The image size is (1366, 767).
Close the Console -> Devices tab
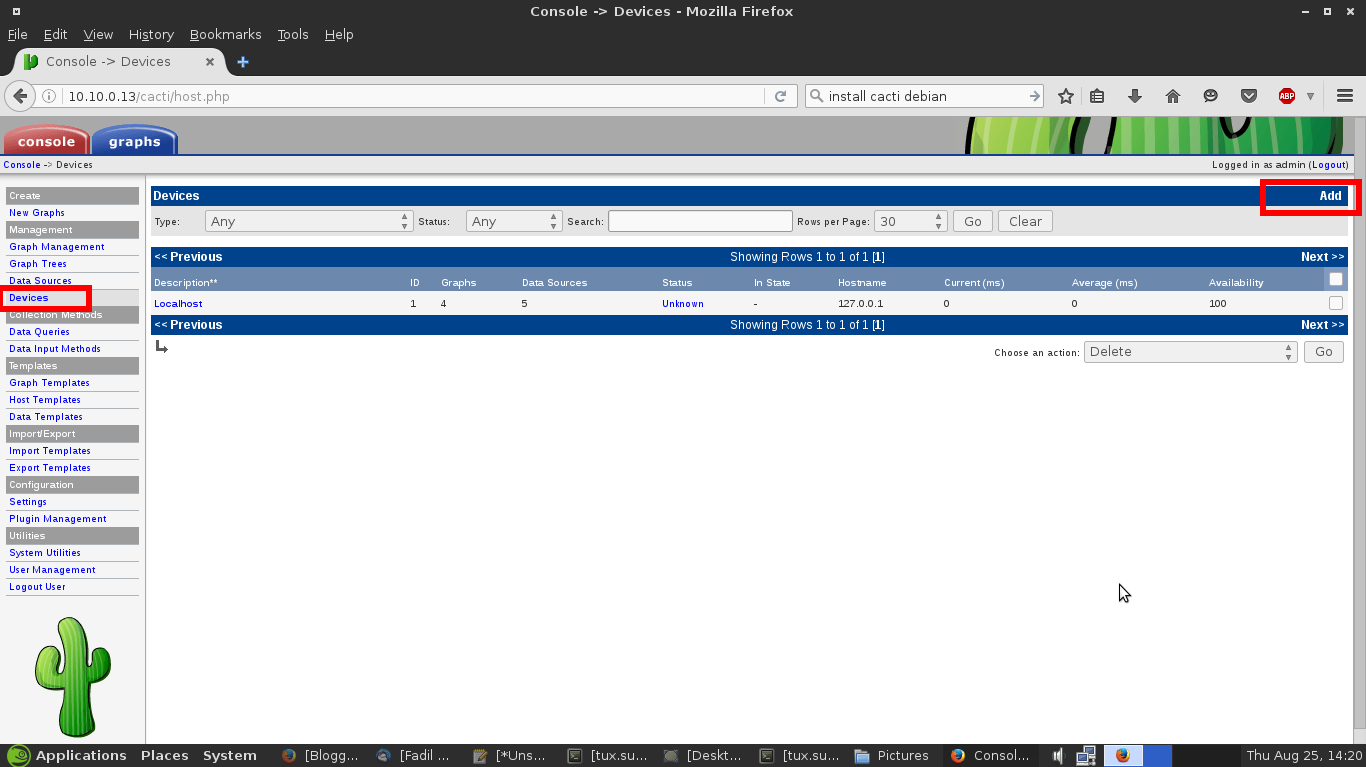[x=210, y=62]
